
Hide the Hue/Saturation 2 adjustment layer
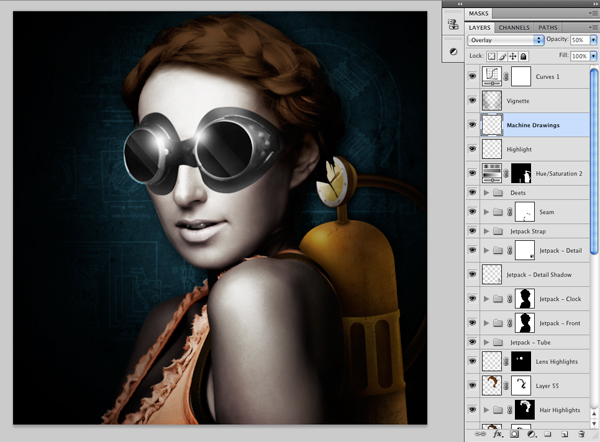(x=473, y=173)
